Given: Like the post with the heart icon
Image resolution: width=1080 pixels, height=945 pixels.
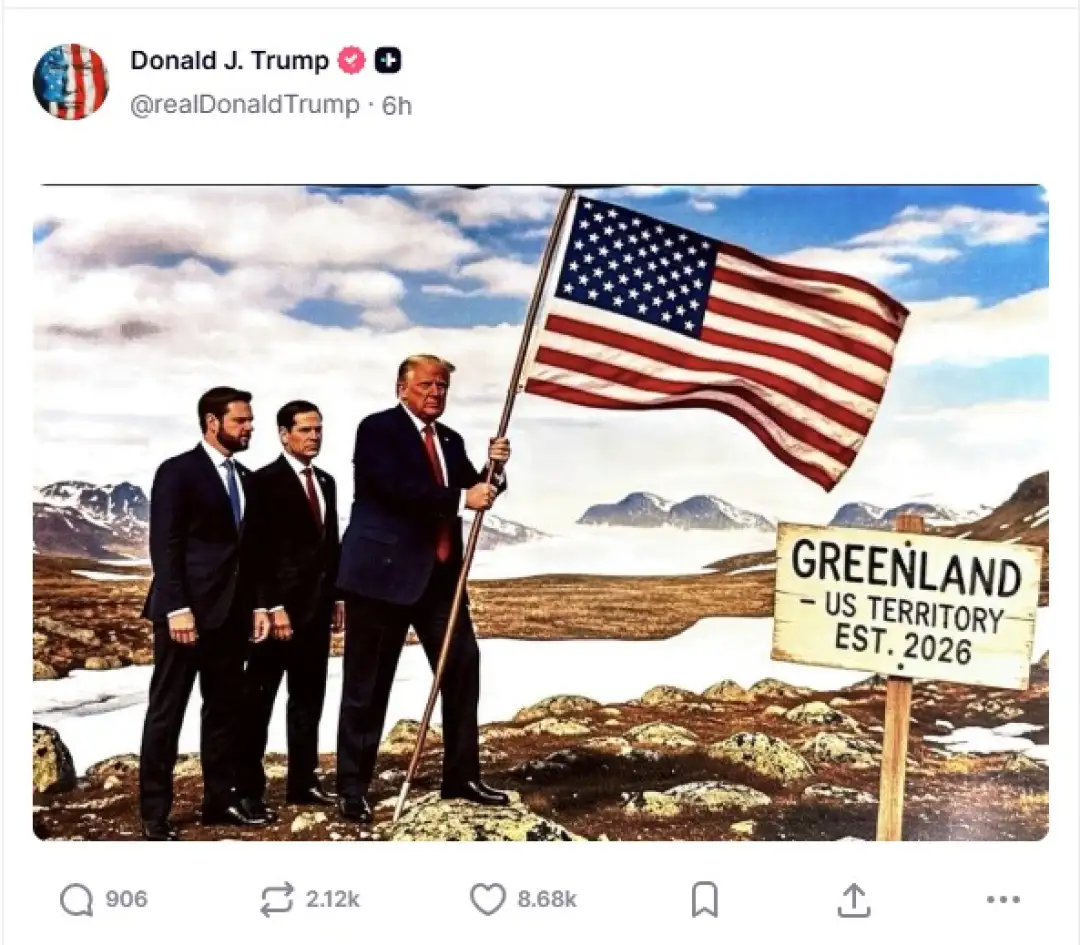Looking at the screenshot, I should pos(488,900).
